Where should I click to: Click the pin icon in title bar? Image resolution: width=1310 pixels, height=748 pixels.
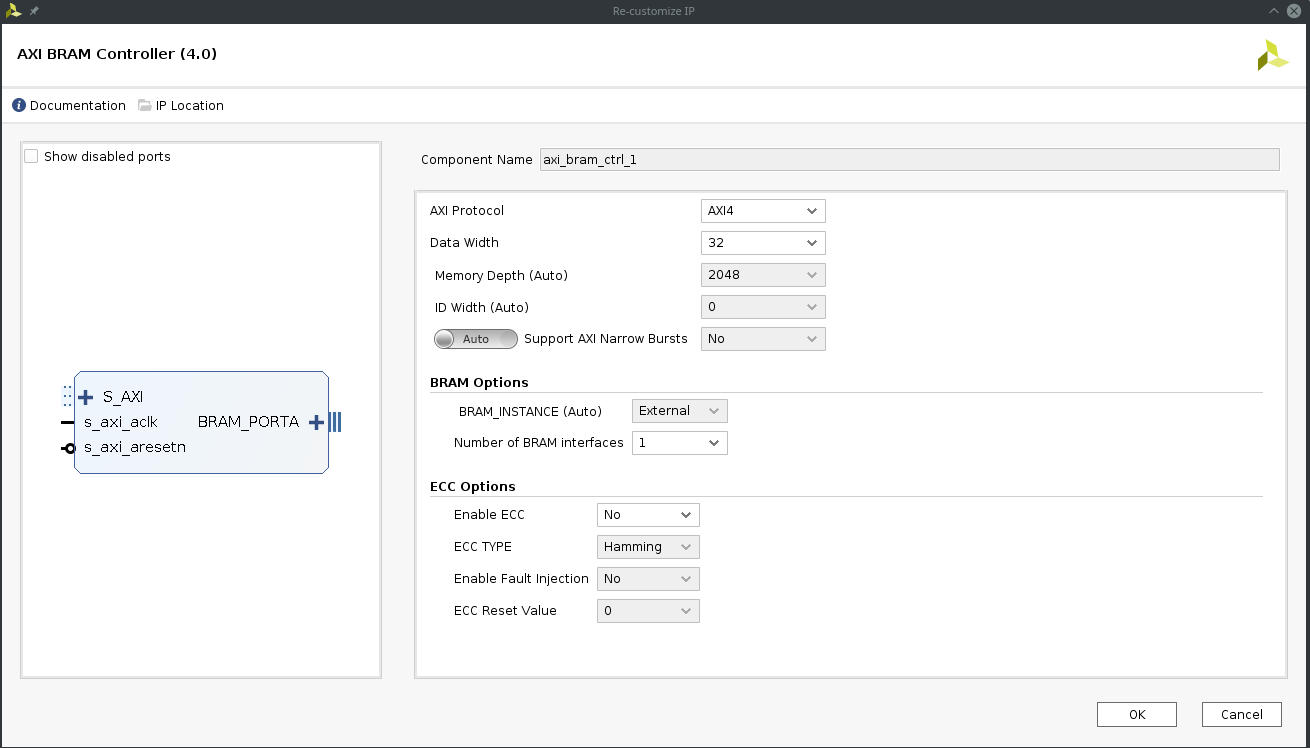(34, 11)
